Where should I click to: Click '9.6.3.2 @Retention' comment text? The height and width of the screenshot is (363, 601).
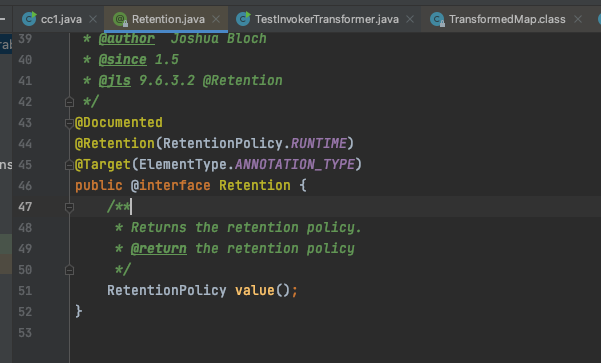[210, 80]
